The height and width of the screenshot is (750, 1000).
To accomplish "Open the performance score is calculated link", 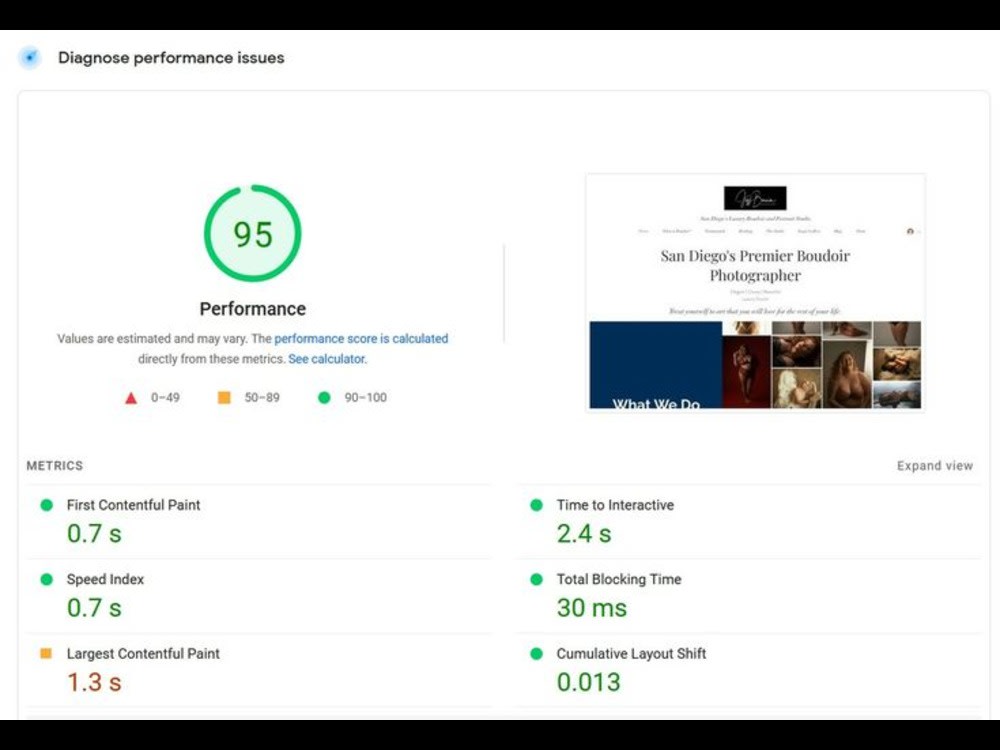I will [x=361, y=339].
